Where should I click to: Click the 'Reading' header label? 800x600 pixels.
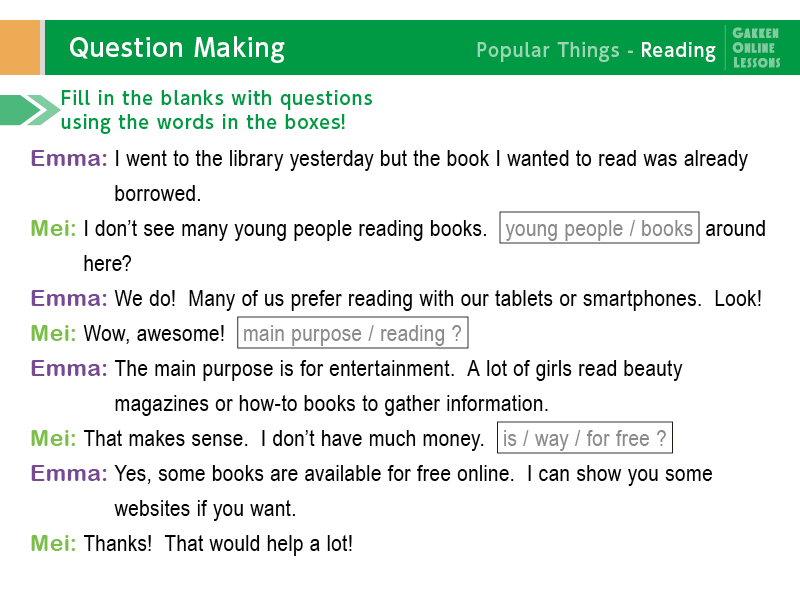click(678, 50)
